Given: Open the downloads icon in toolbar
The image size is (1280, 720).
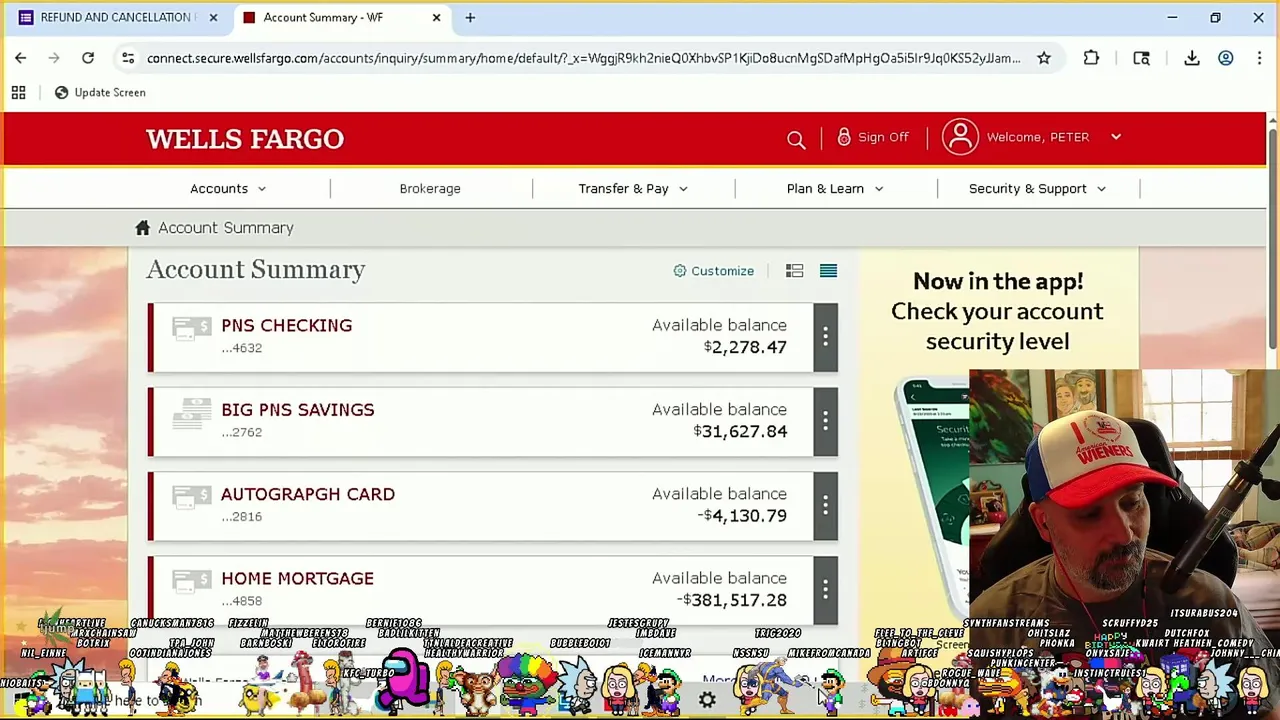Looking at the screenshot, I should click(x=1192, y=58).
